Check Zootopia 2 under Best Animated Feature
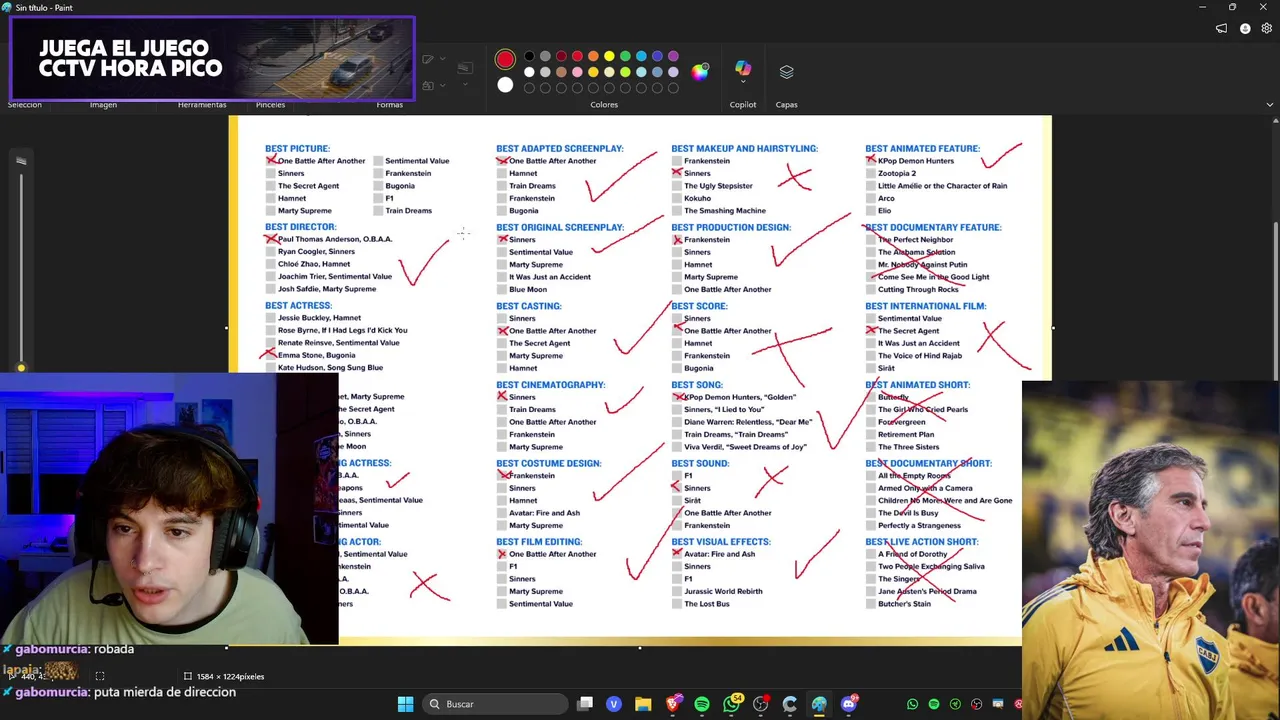1280x720 pixels. tap(871, 173)
